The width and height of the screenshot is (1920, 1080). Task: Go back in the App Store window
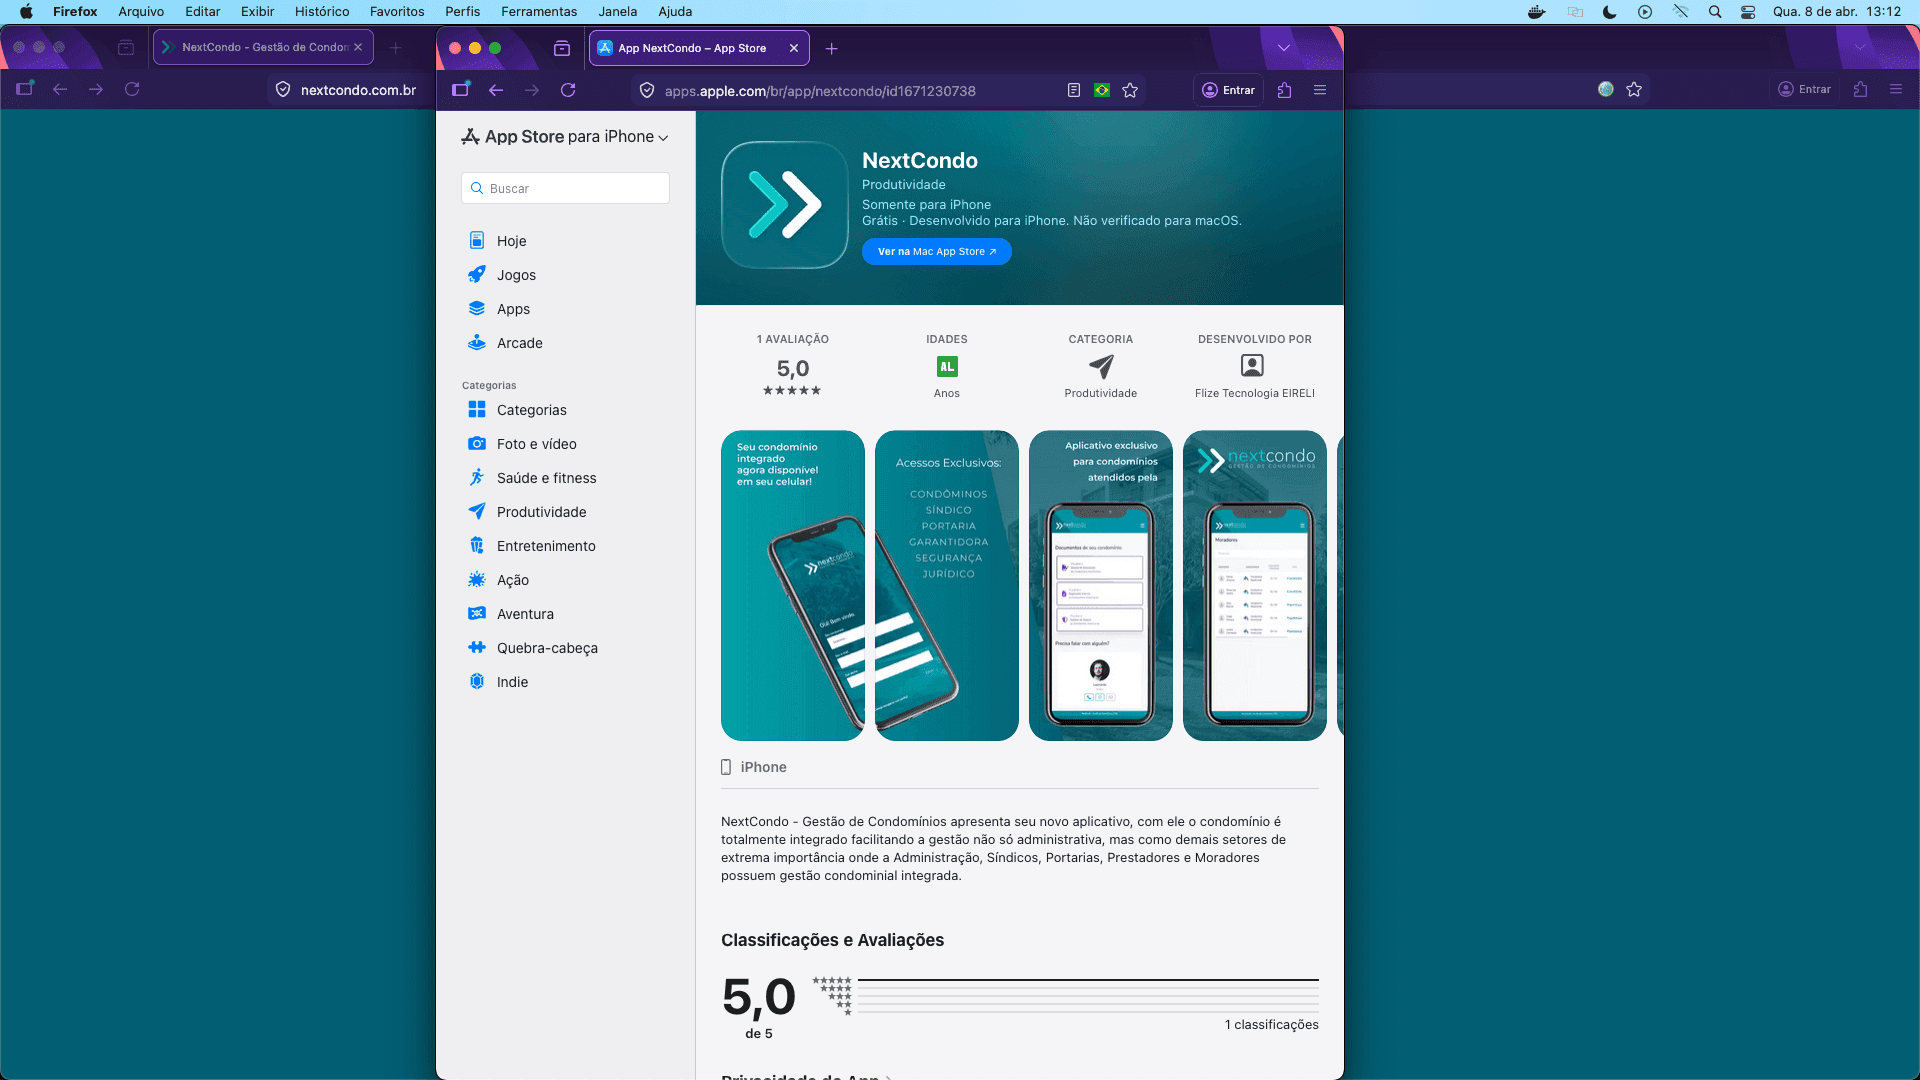(x=496, y=90)
